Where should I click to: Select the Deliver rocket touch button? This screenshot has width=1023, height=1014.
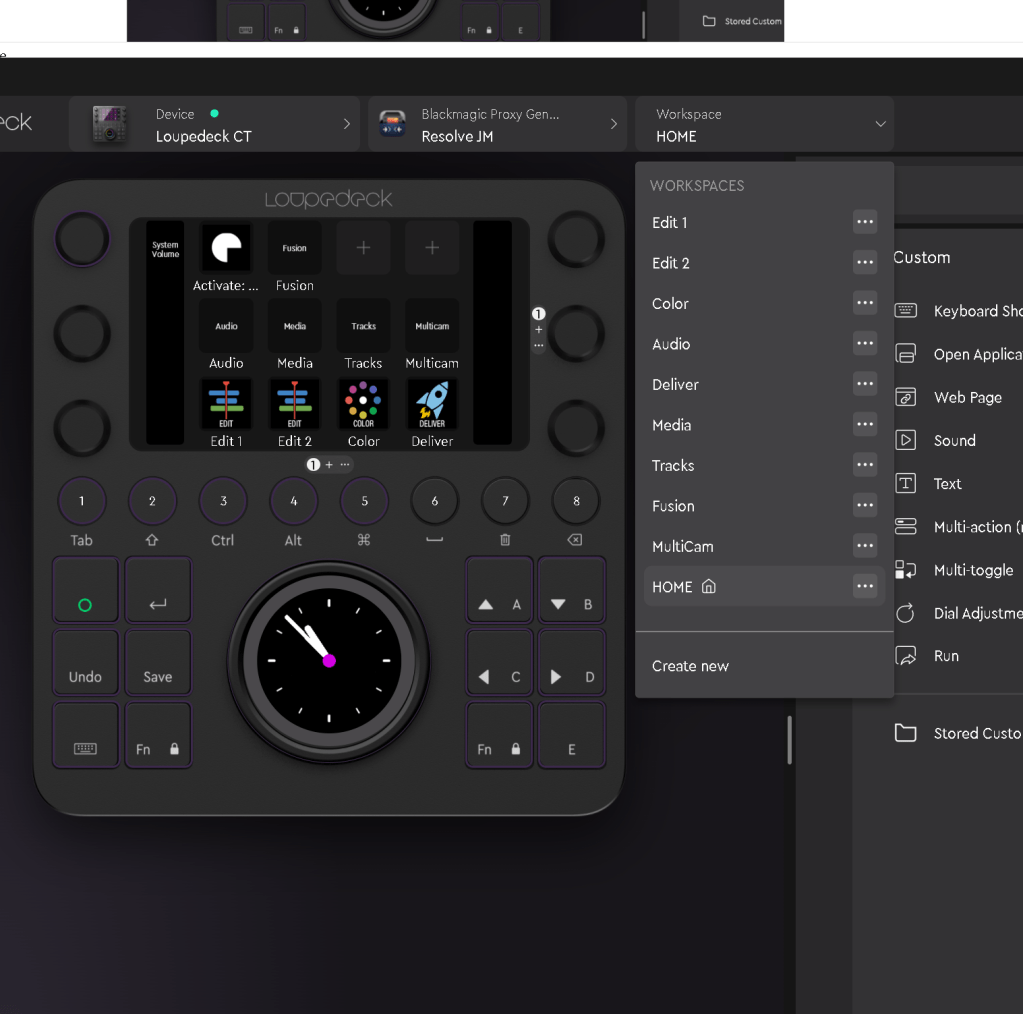(x=432, y=404)
